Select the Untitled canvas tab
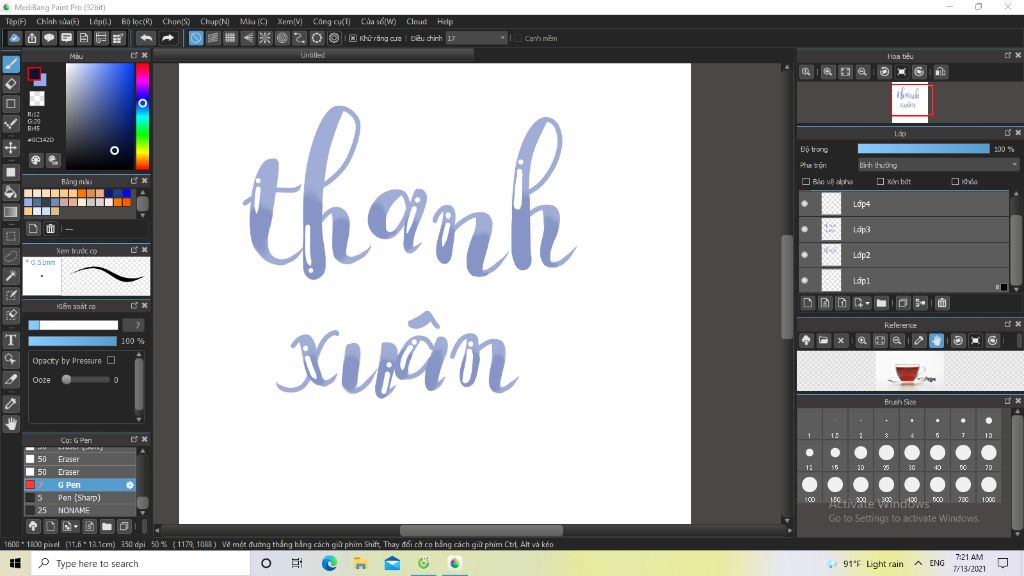Viewport: 1024px width, 576px height. [x=312, y=55]
